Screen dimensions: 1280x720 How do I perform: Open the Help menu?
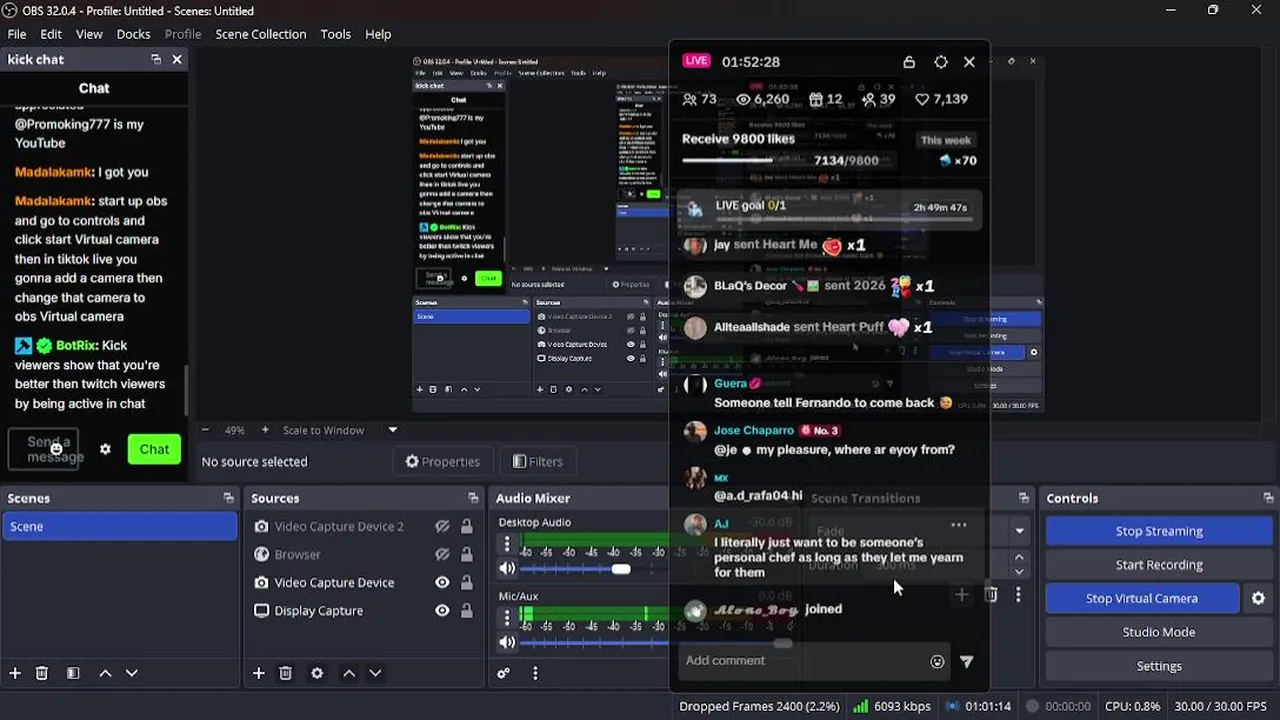coord(378,34)
